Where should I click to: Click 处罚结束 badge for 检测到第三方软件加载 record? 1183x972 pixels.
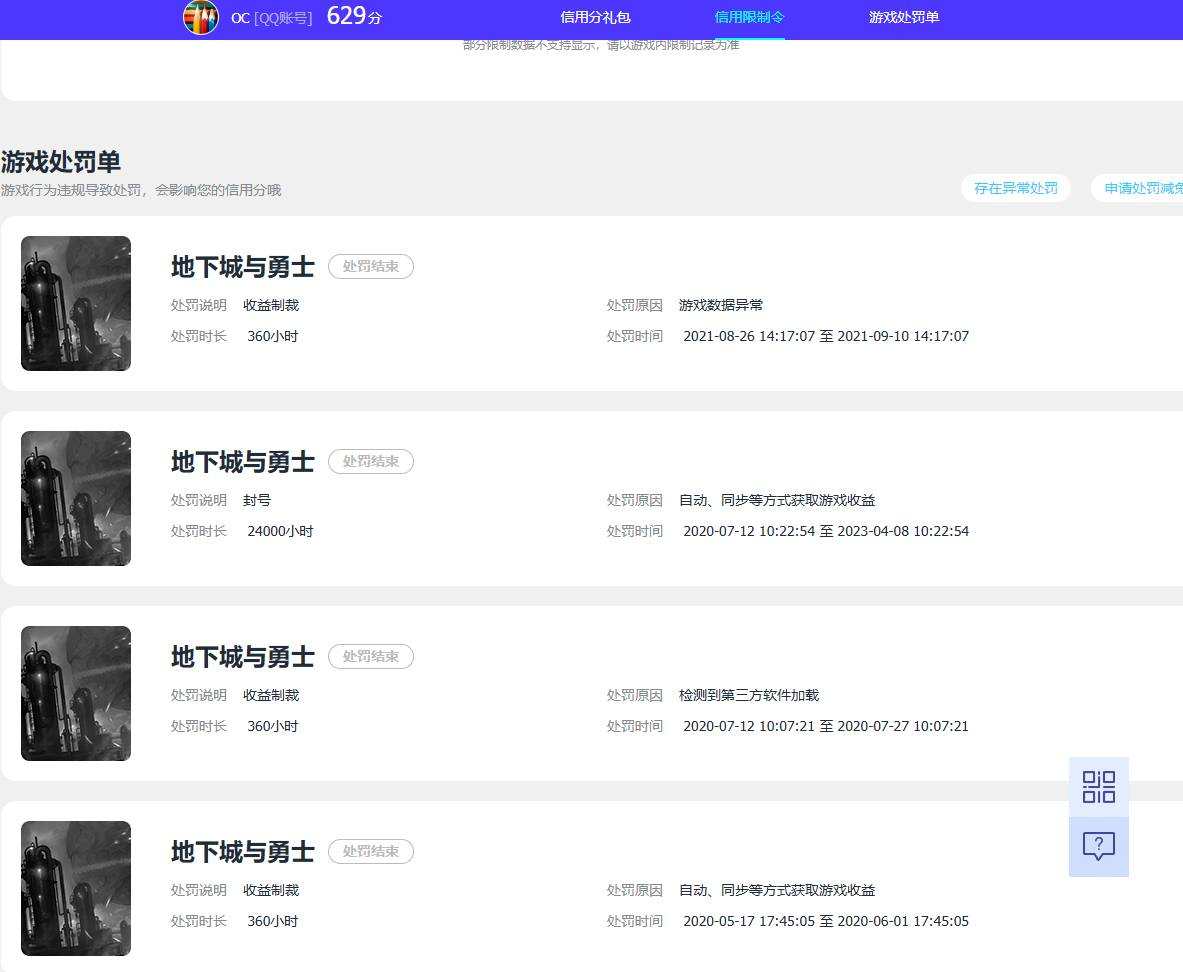[x=370, y=657]
